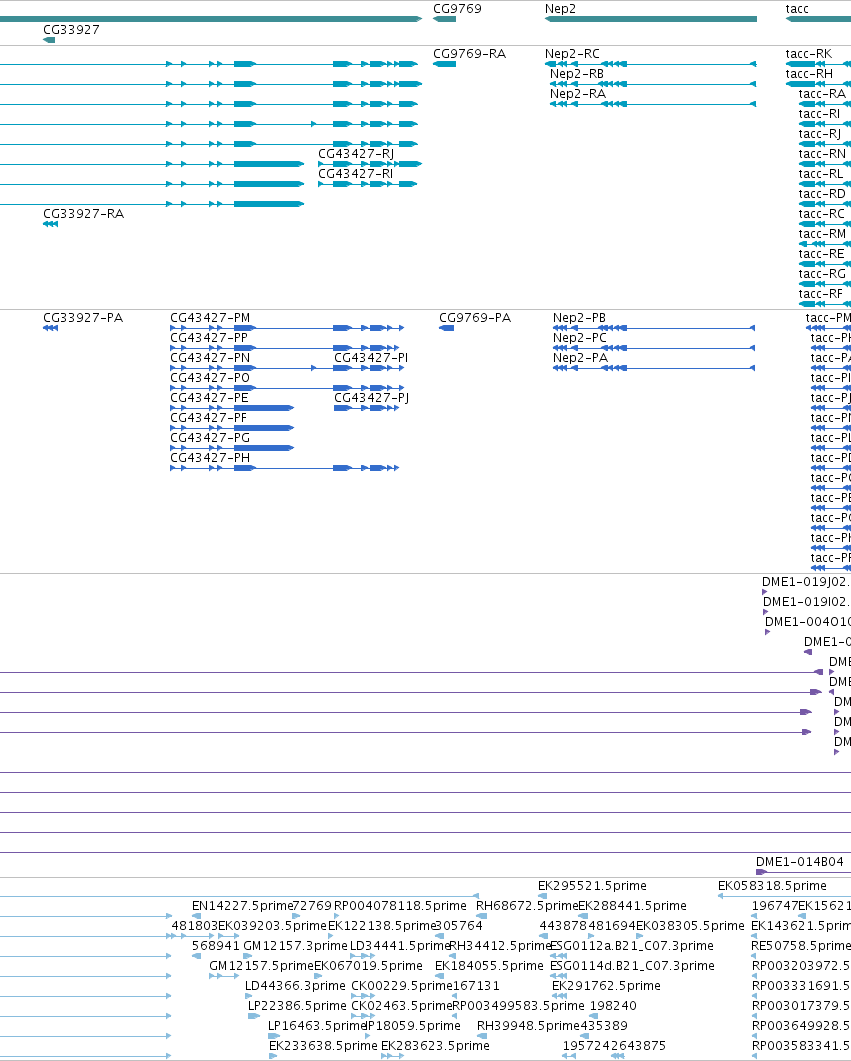Select the CG43427-RI transcript label
The height and width of the screenshot is (1061, 851).
tap(355, 174)
